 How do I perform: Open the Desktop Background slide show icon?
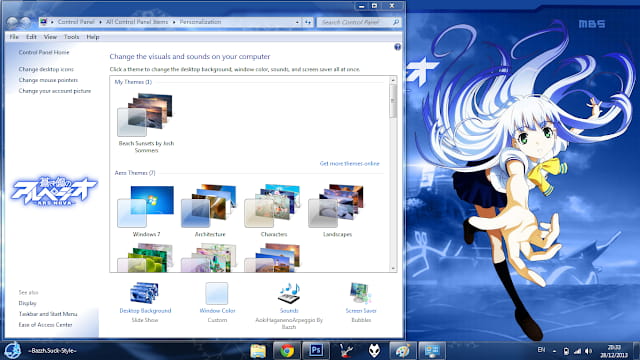(144, 293)
